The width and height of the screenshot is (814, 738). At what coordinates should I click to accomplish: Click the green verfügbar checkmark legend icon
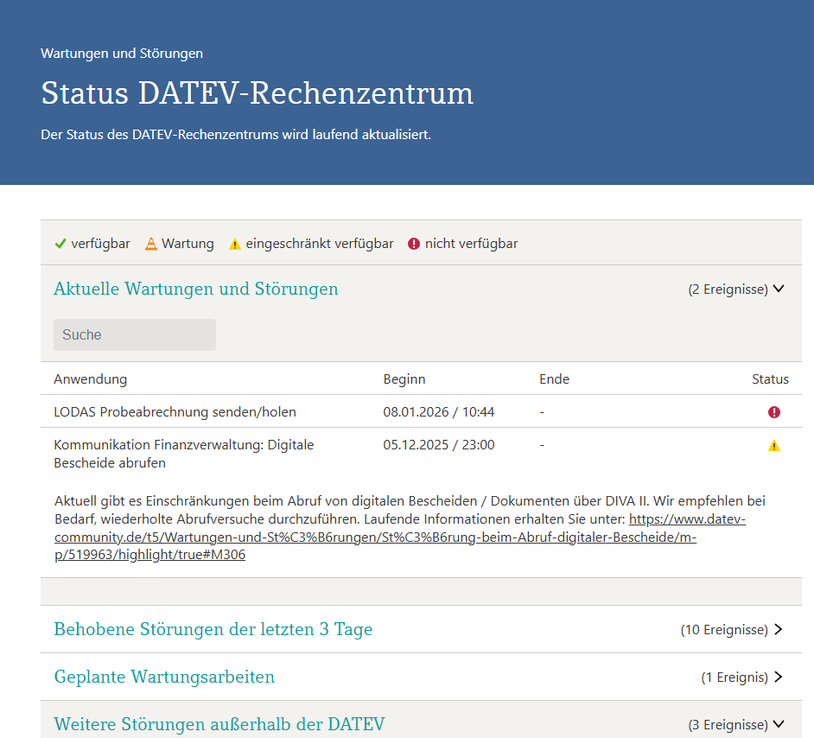[60, 243]
